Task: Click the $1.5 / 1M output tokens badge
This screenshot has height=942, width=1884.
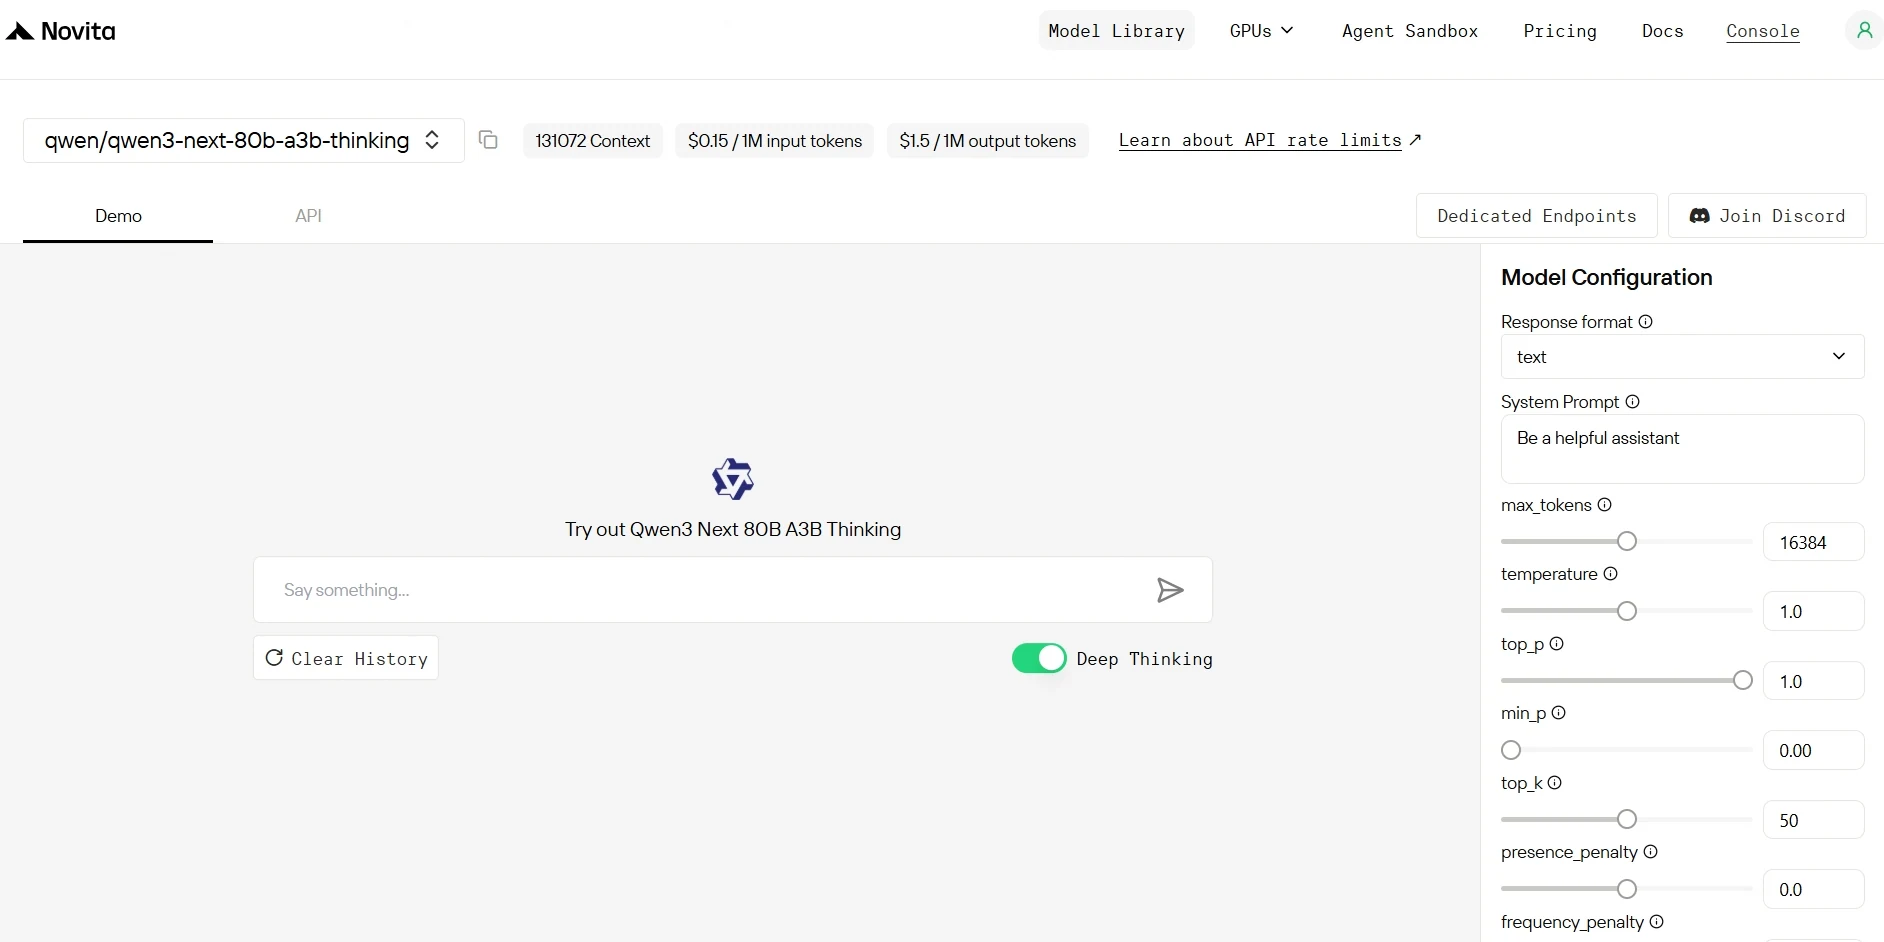Action: coord(988,141)
